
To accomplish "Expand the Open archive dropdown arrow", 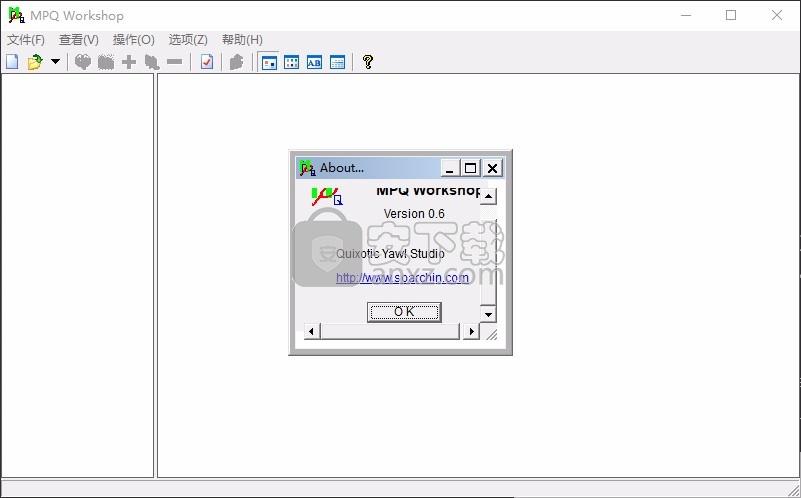I will pyautogui.click(x=55, y=62).
